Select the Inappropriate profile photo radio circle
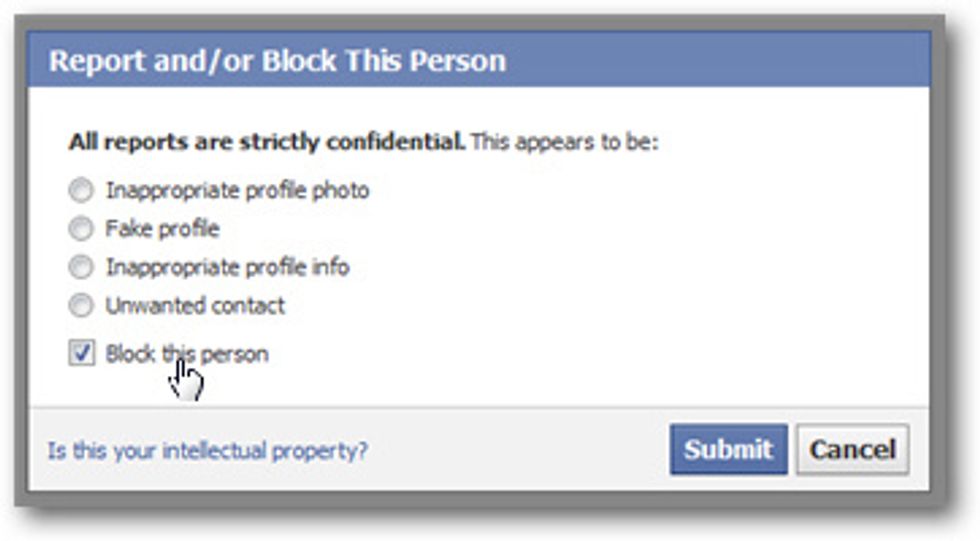Image resolution: width=980 pixels, height=541 pixels. click(x=81, y=190)
